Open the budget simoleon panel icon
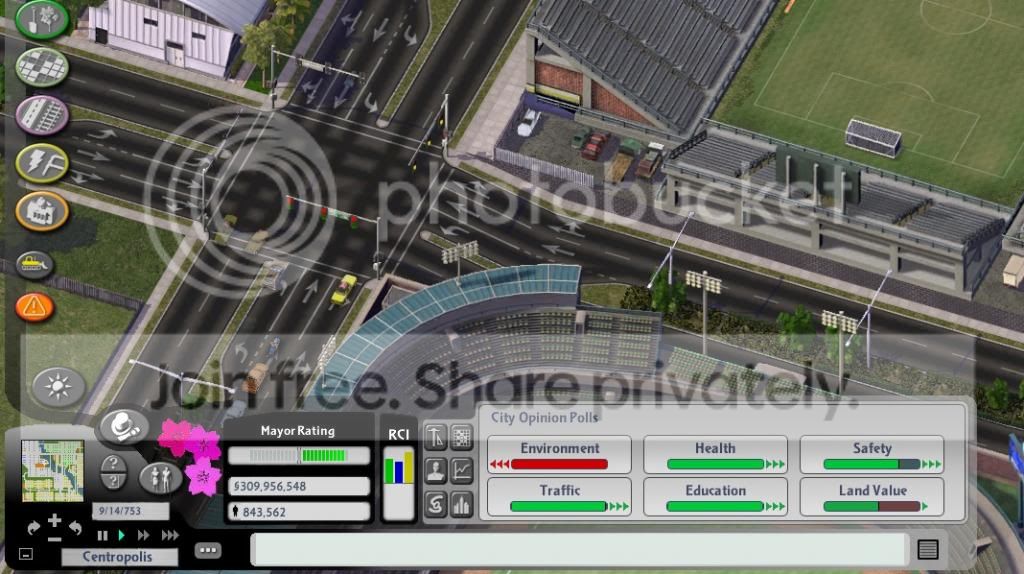This screenshot has height=574, width=1024. point(436,504)
